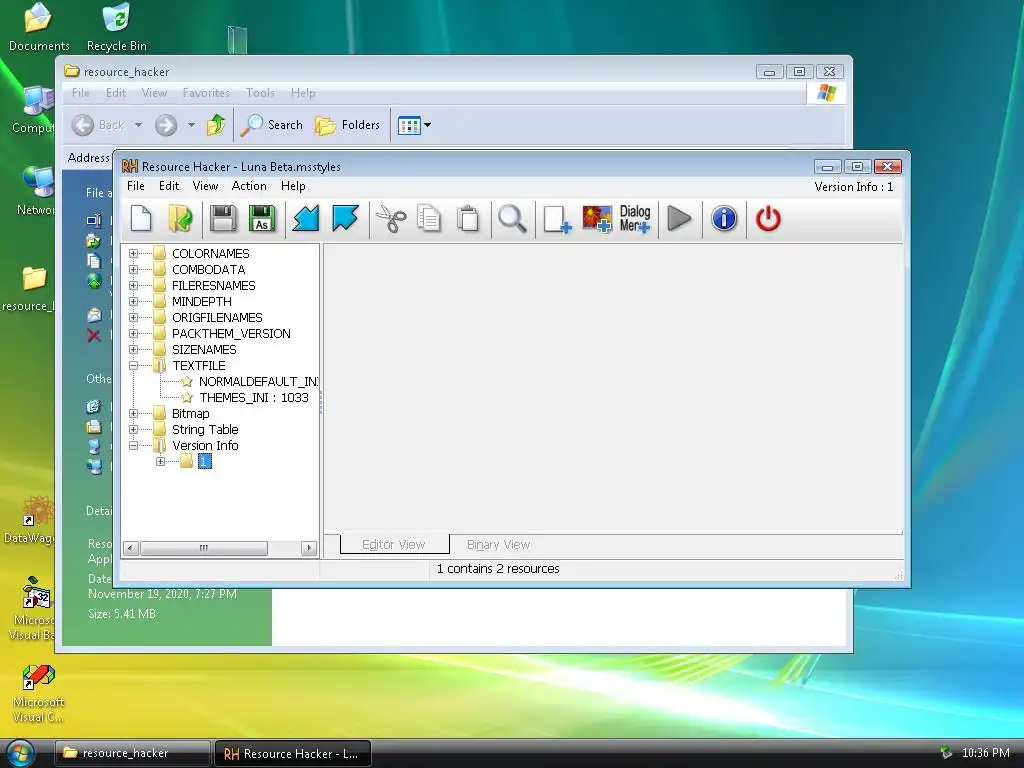This screenshot has width=1024, height=768.
Task: Open the Explorer Views dropdown arrow
Action: pos(427,125)
